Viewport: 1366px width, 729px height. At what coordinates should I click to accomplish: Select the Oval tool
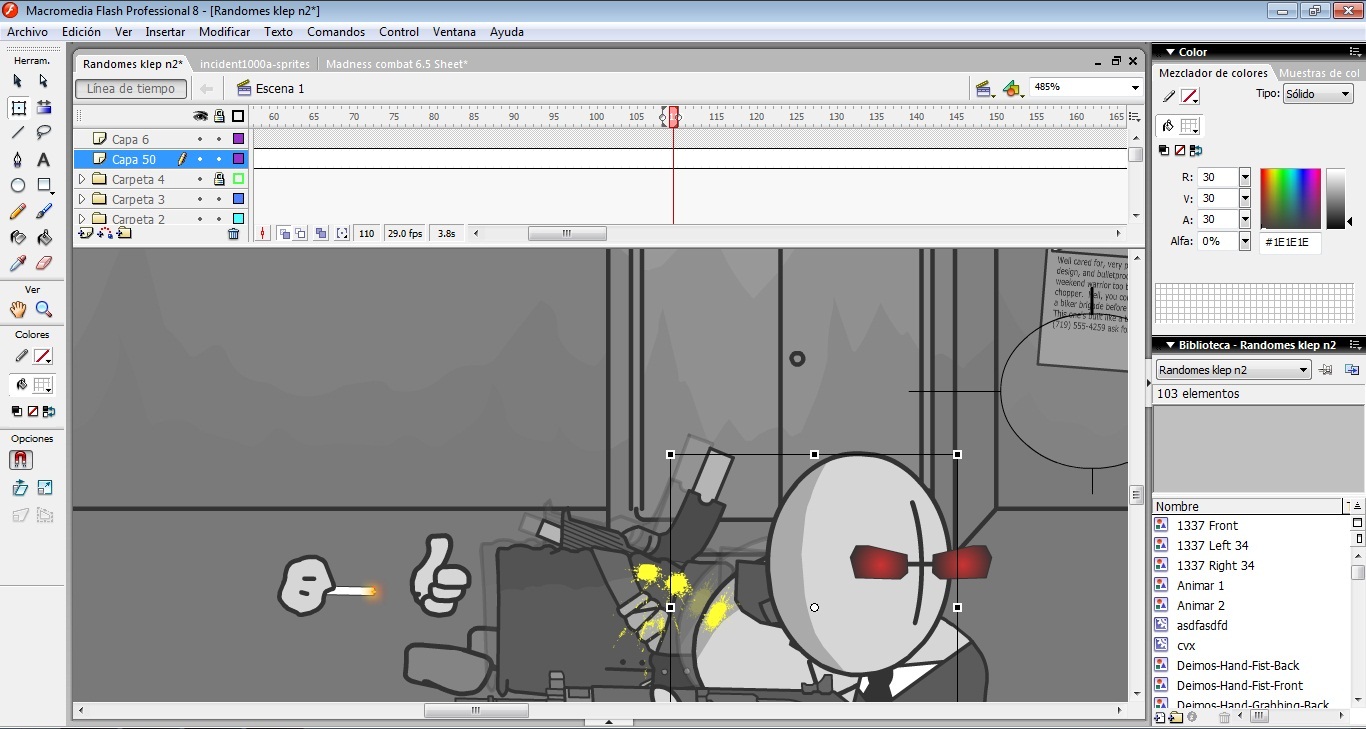(x=18, y=186)
